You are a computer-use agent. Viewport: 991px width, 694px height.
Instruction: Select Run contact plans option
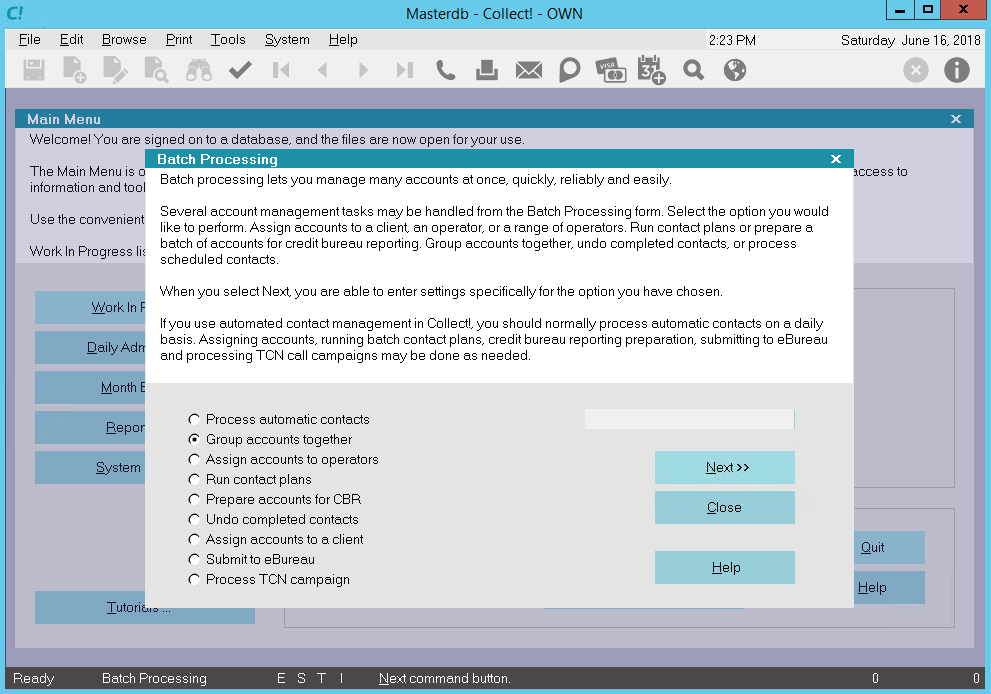250,479
